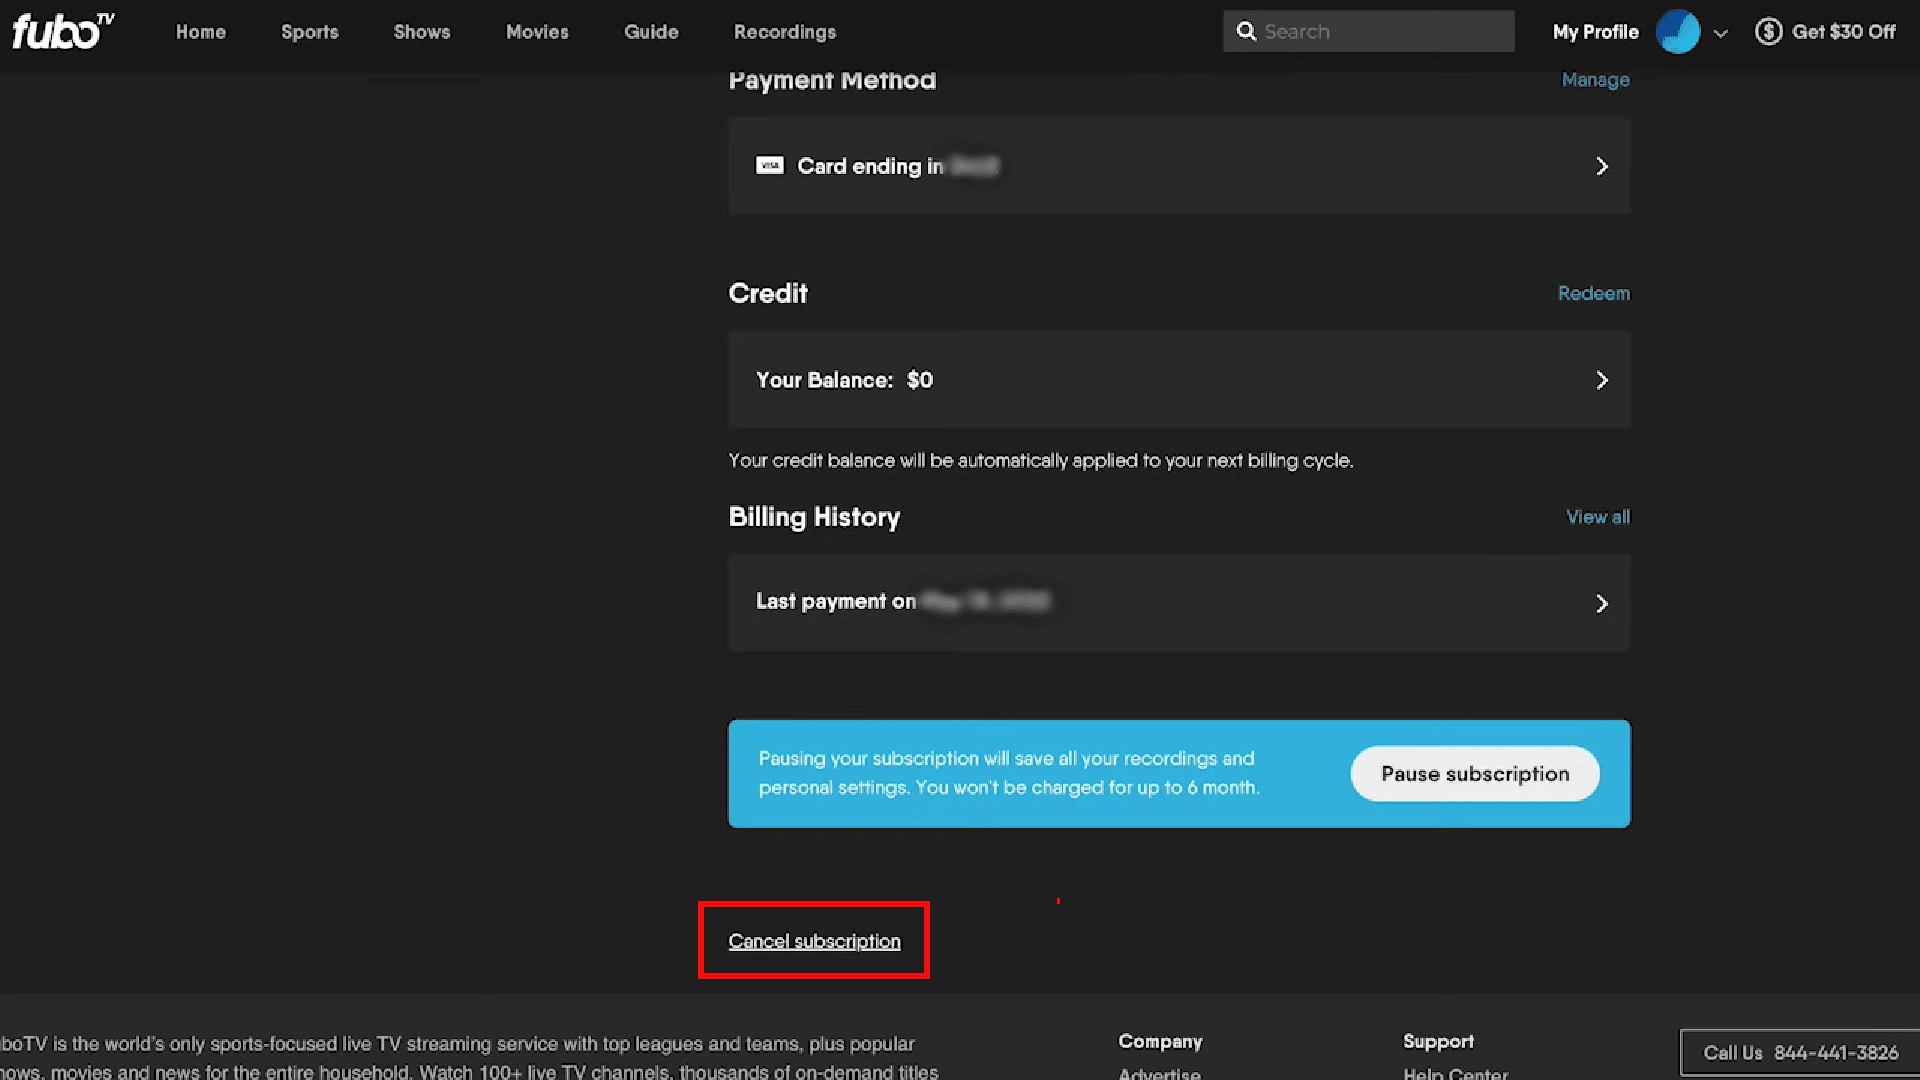Viewport: 1920px width, 1080px height.
Task: Click the Cancel subscription link
Action: [x=814, y=940]
